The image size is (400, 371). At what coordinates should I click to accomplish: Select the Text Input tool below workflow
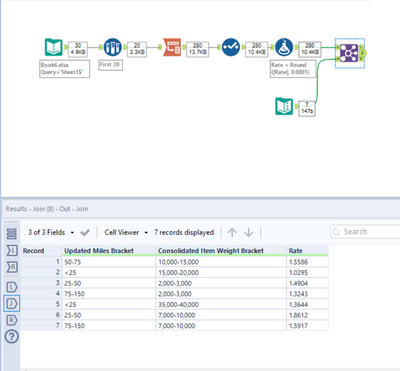284,106
